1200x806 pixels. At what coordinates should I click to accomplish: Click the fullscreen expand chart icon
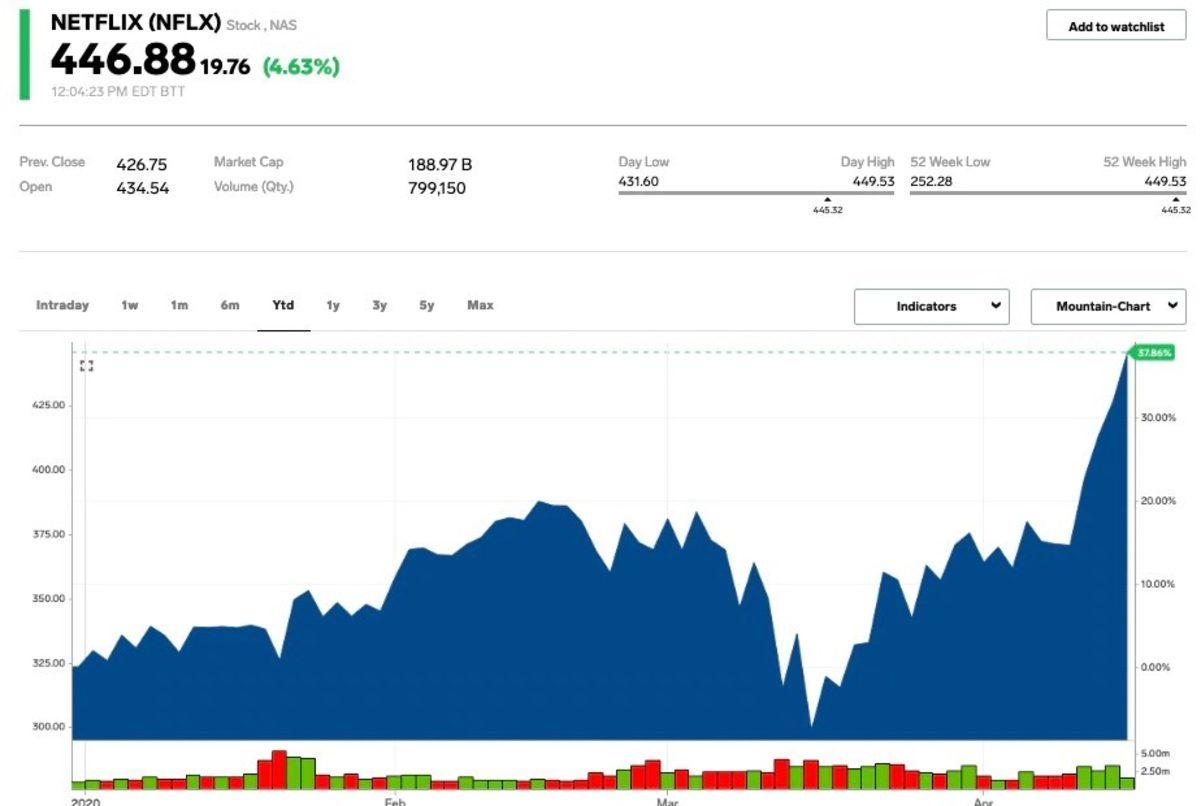click(87, 366)
